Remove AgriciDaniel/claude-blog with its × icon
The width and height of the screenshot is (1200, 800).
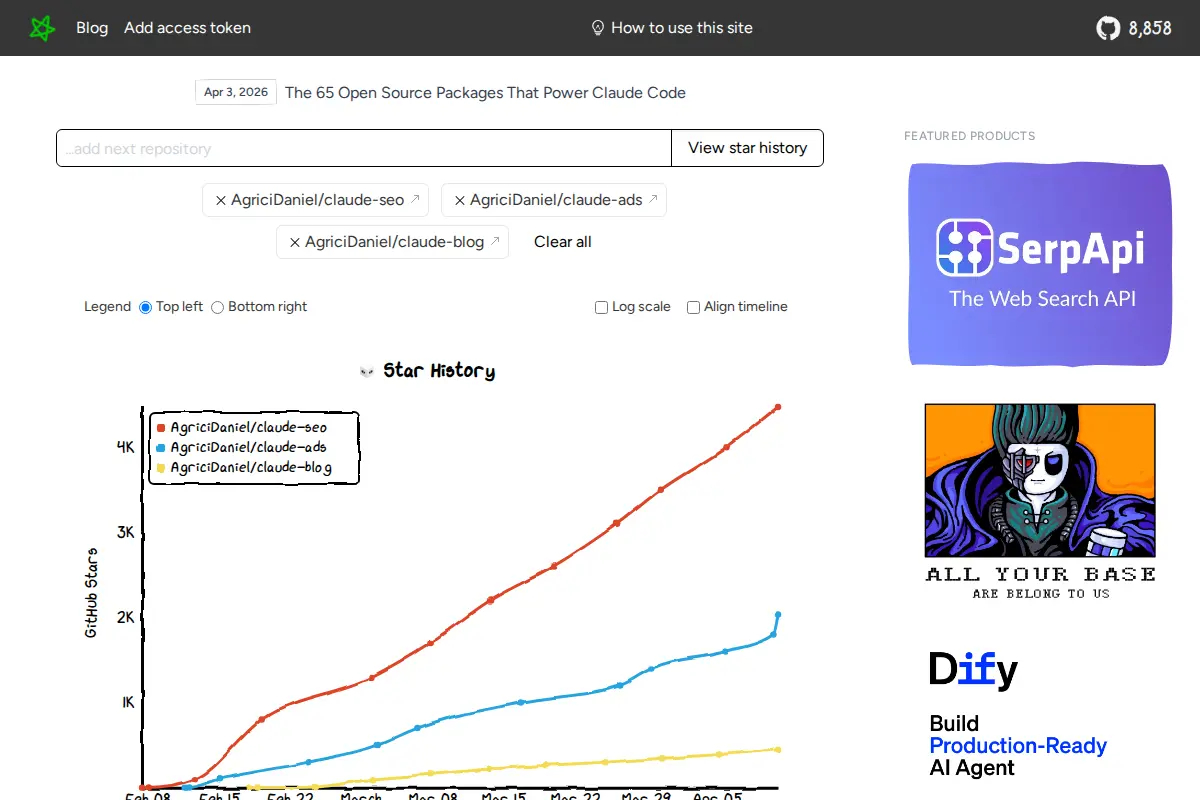(295, 241)
